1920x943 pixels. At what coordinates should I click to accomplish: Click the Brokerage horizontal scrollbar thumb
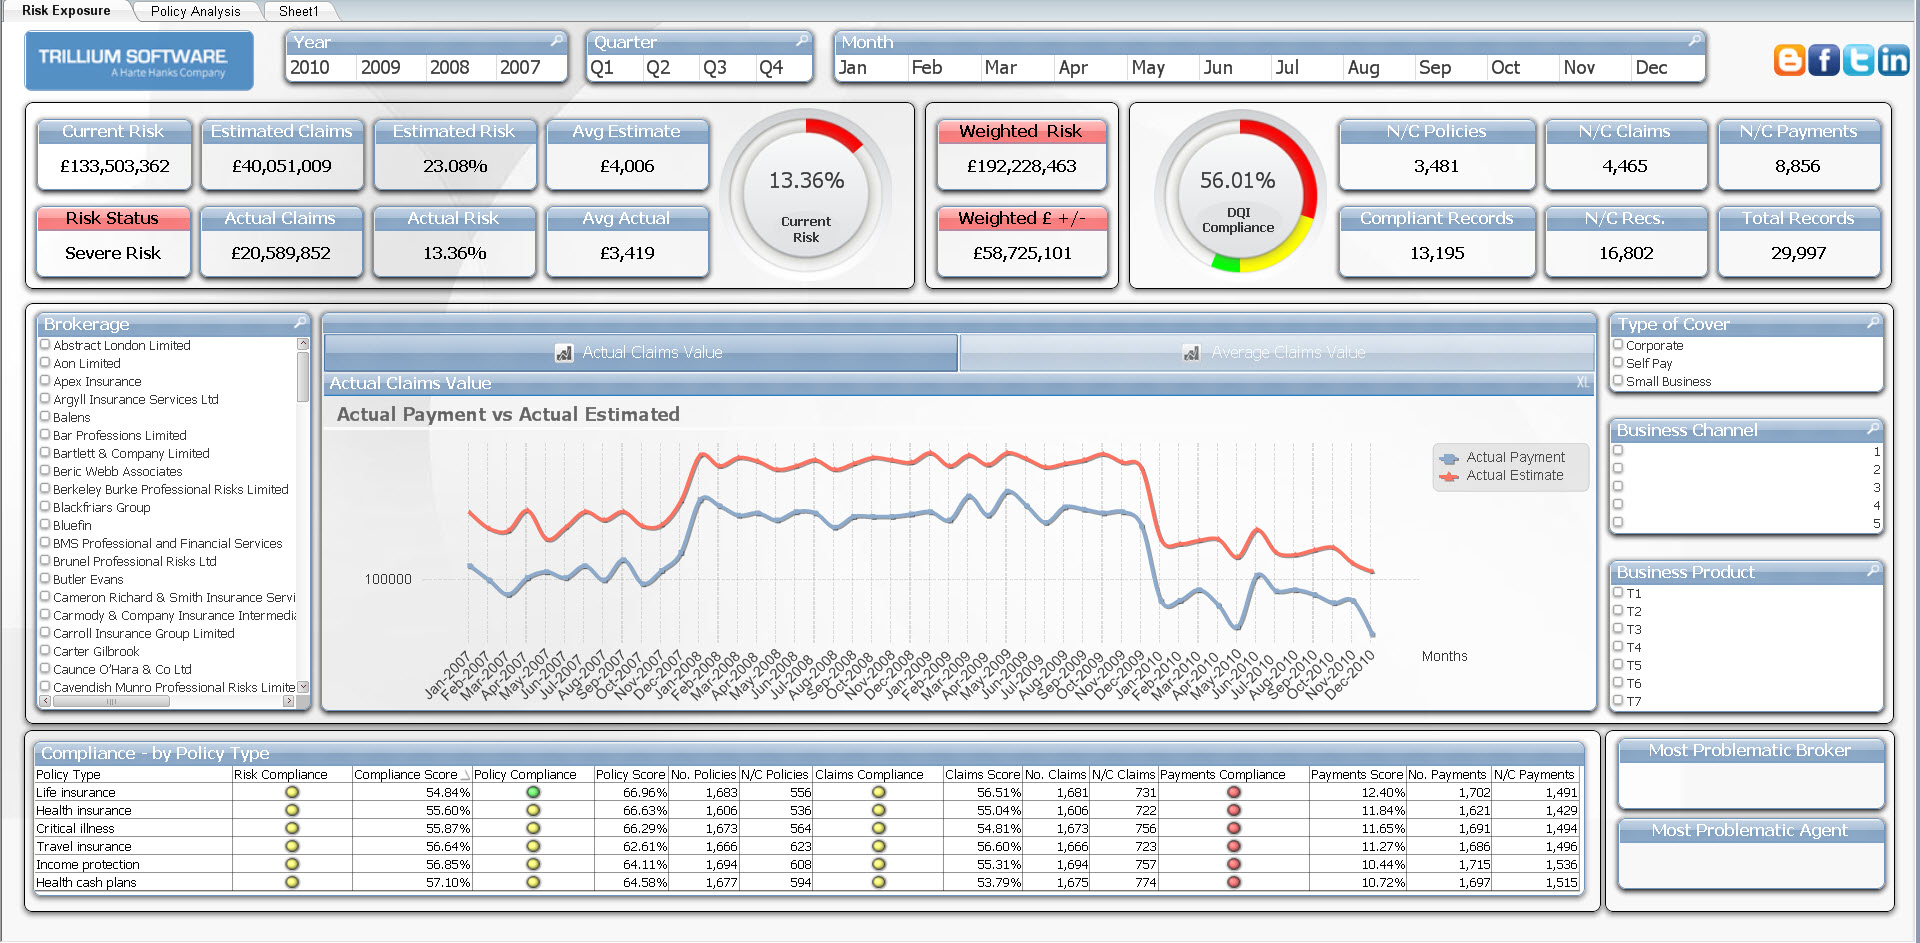[111, 702]
